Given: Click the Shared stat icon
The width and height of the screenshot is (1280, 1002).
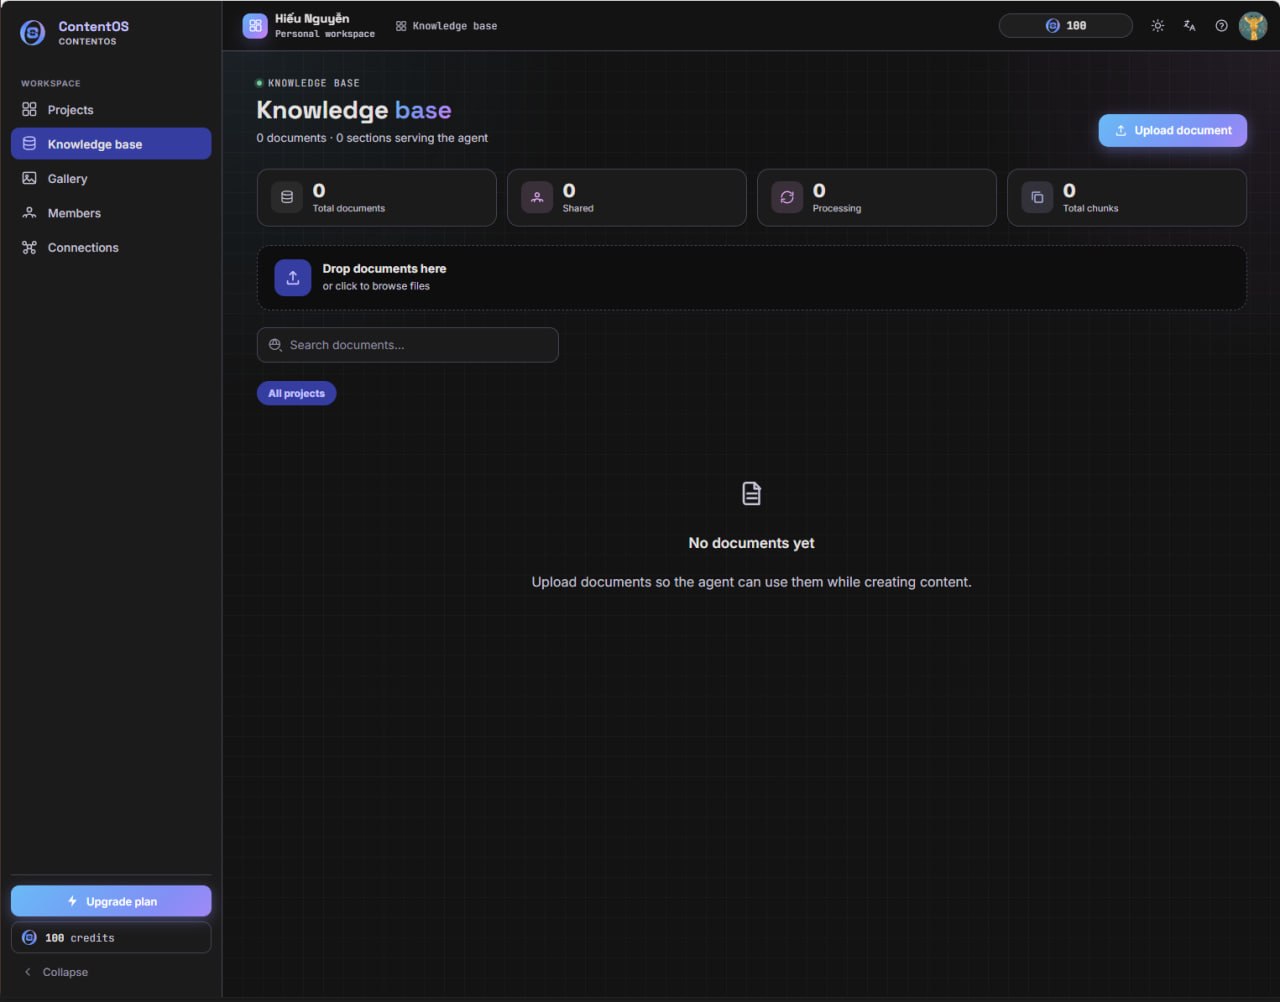Looking at the screenshot, I should (537, 197).
